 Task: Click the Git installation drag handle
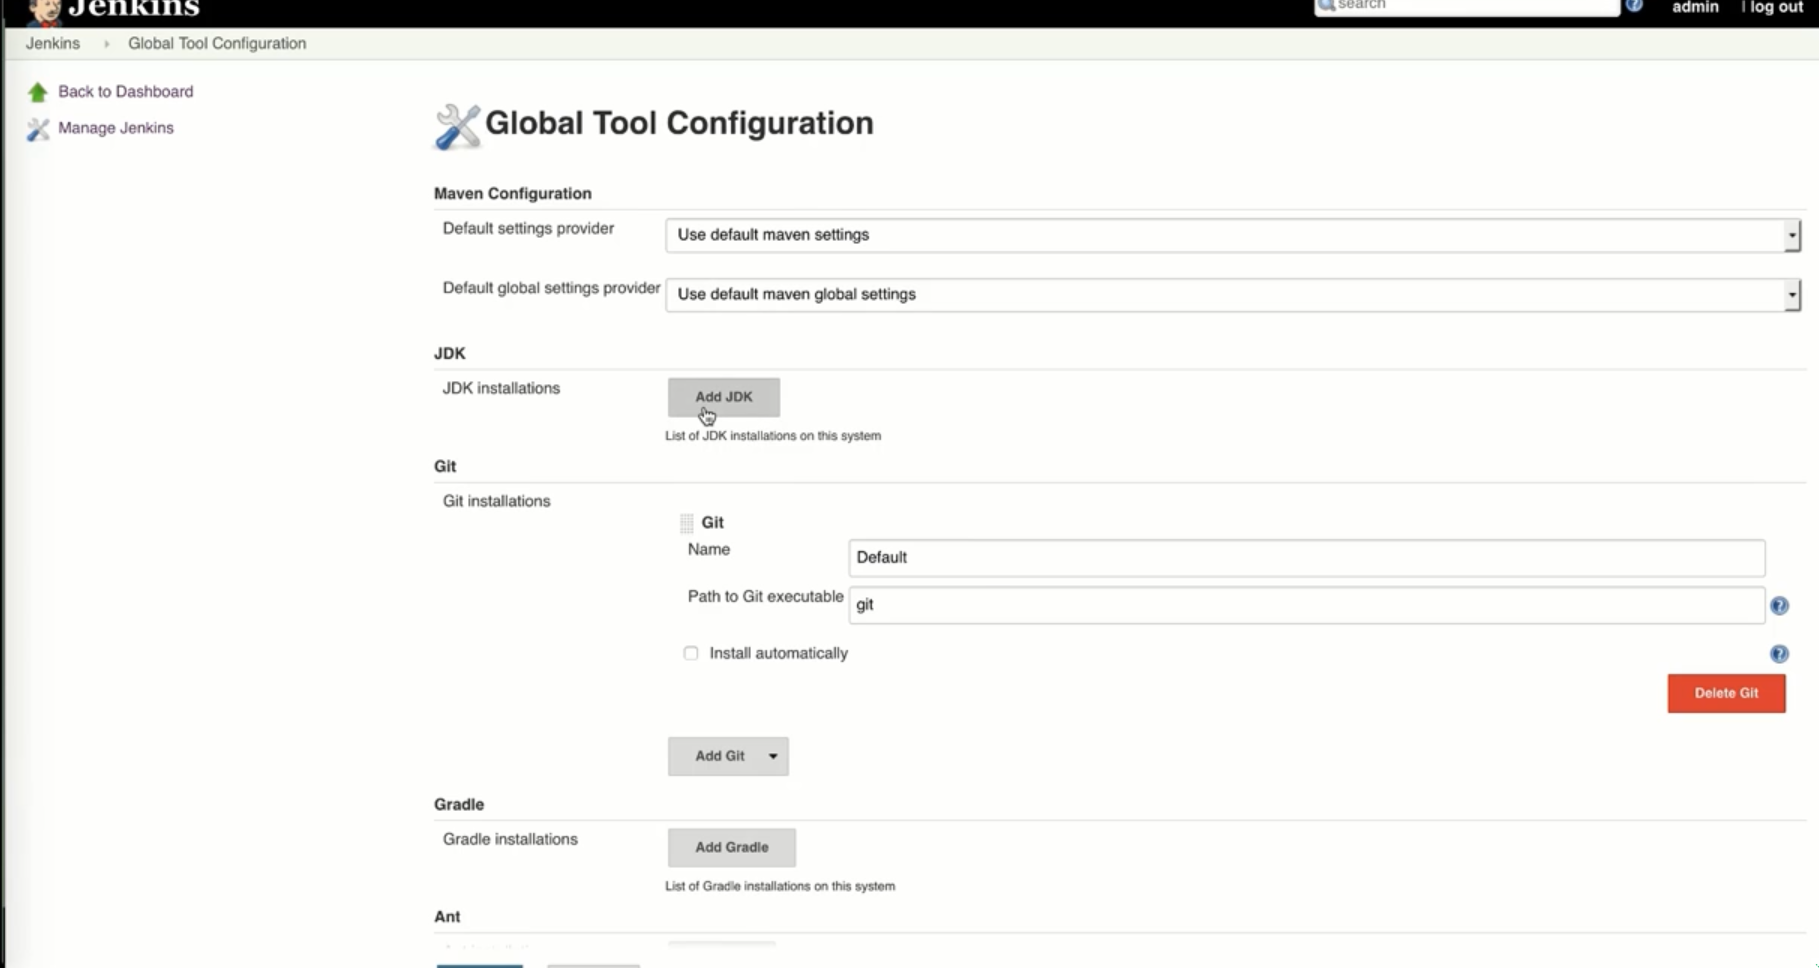pos(686,523)
